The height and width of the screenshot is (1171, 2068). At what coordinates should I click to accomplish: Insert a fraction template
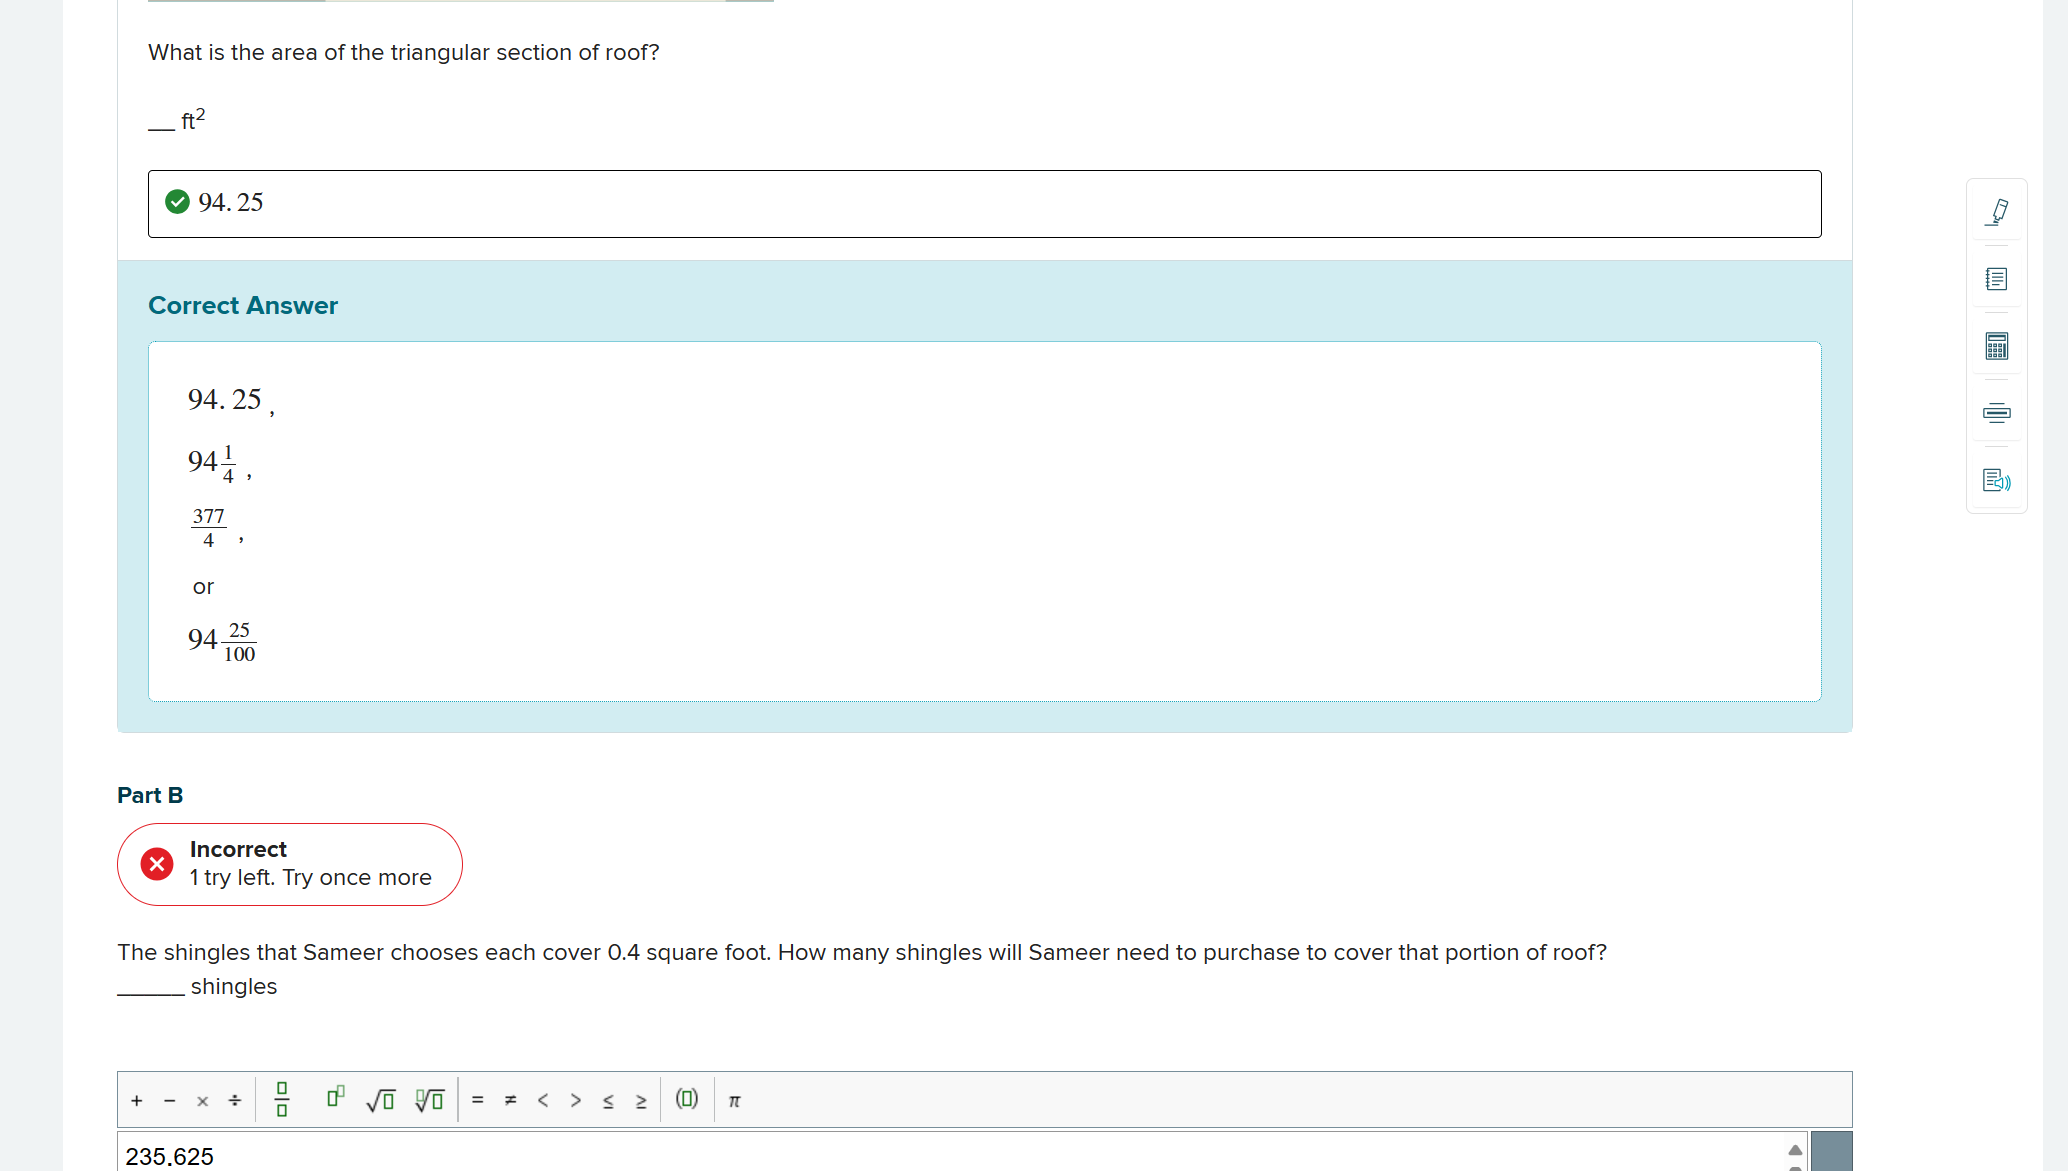282,1100
